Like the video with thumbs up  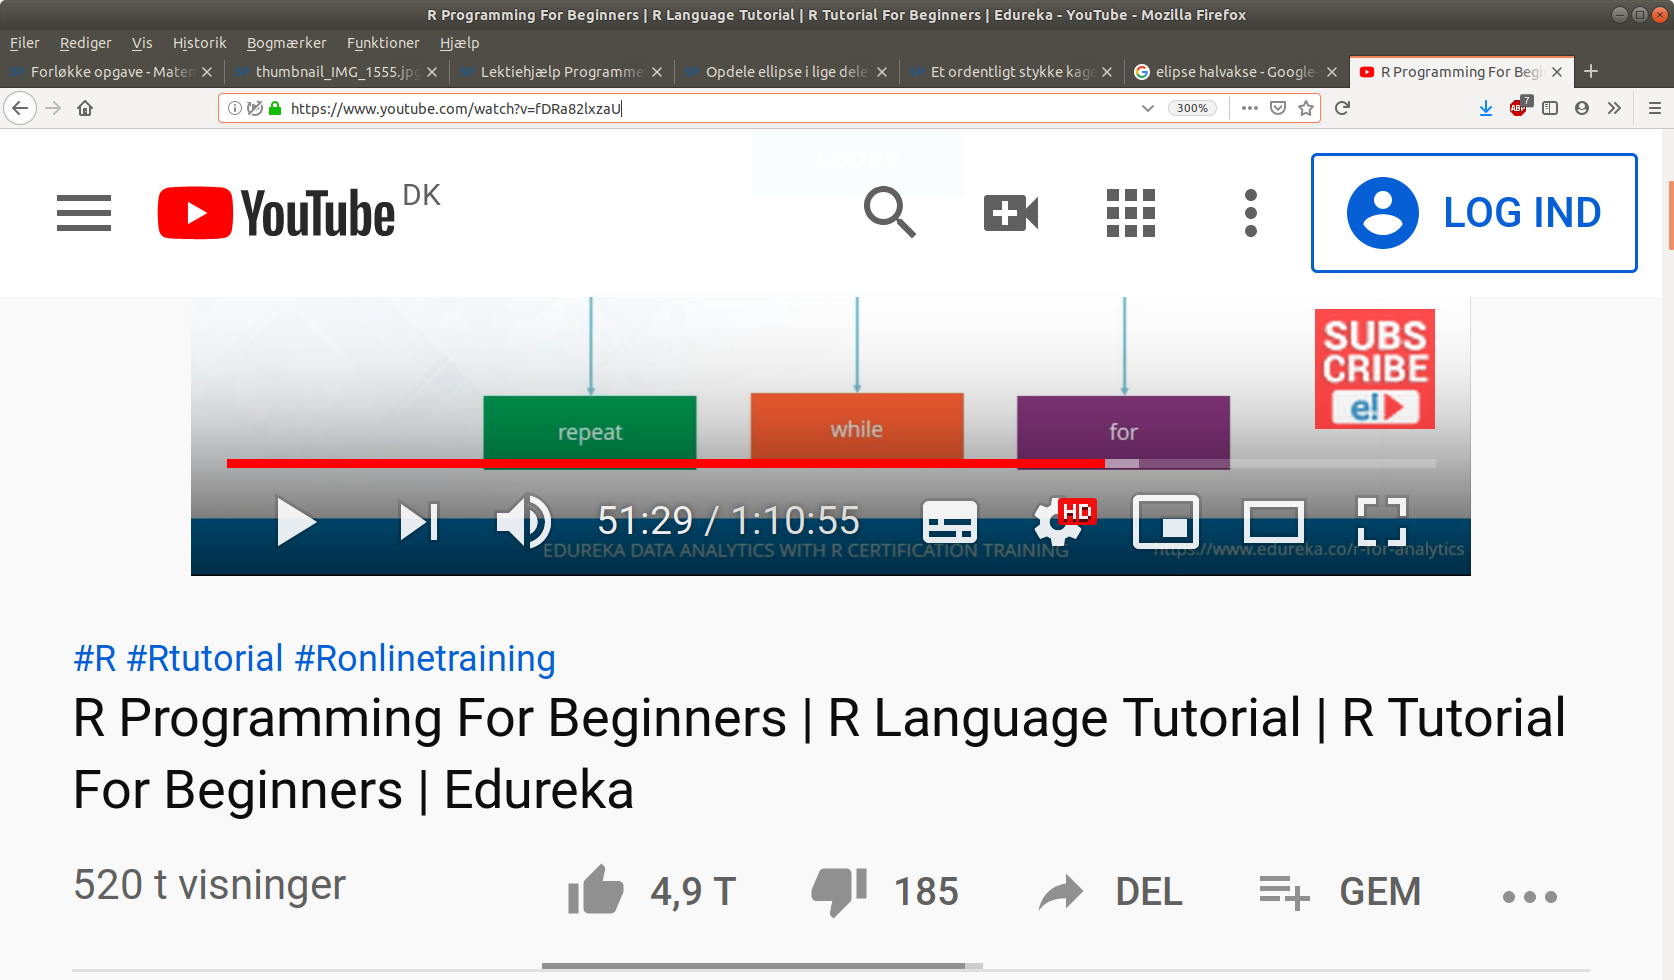[x=596, y=890]
